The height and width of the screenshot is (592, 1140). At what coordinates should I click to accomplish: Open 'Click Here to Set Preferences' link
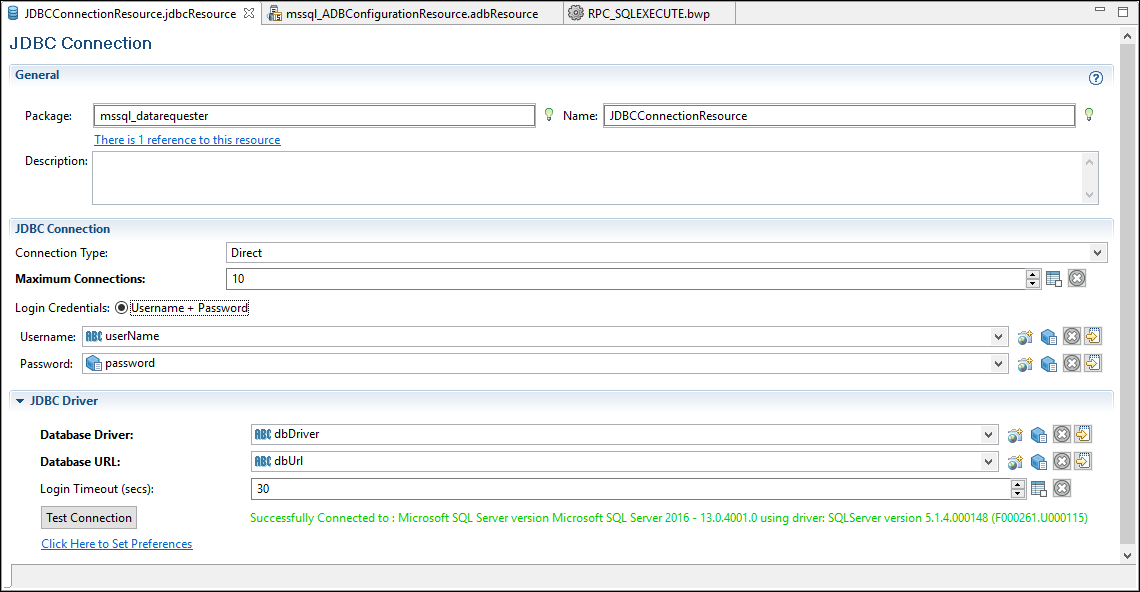116,544
